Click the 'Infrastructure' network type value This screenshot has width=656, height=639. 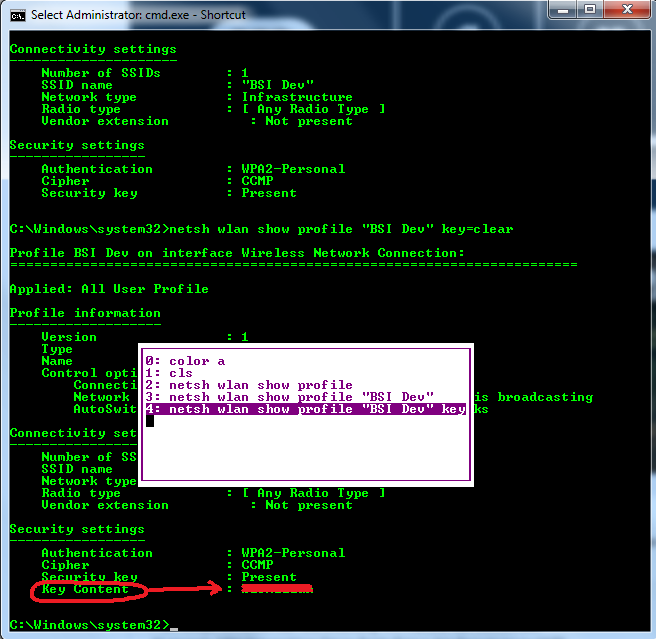(x=297, y=97)
